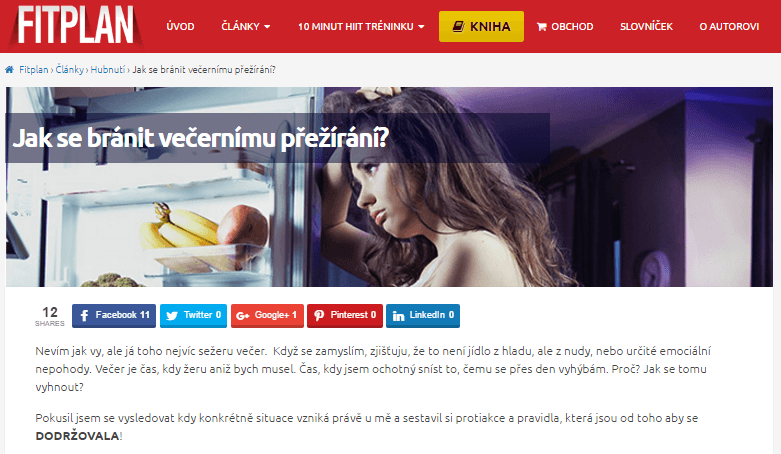781x454 pixels.
Task: Click the 12 shares counter
Action: click(50, 316)
